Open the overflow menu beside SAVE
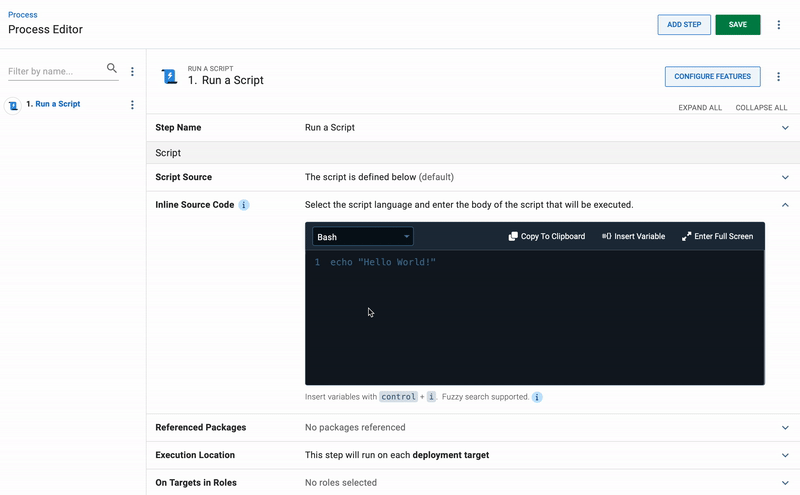The image size is (800, 495). point(779,24)
